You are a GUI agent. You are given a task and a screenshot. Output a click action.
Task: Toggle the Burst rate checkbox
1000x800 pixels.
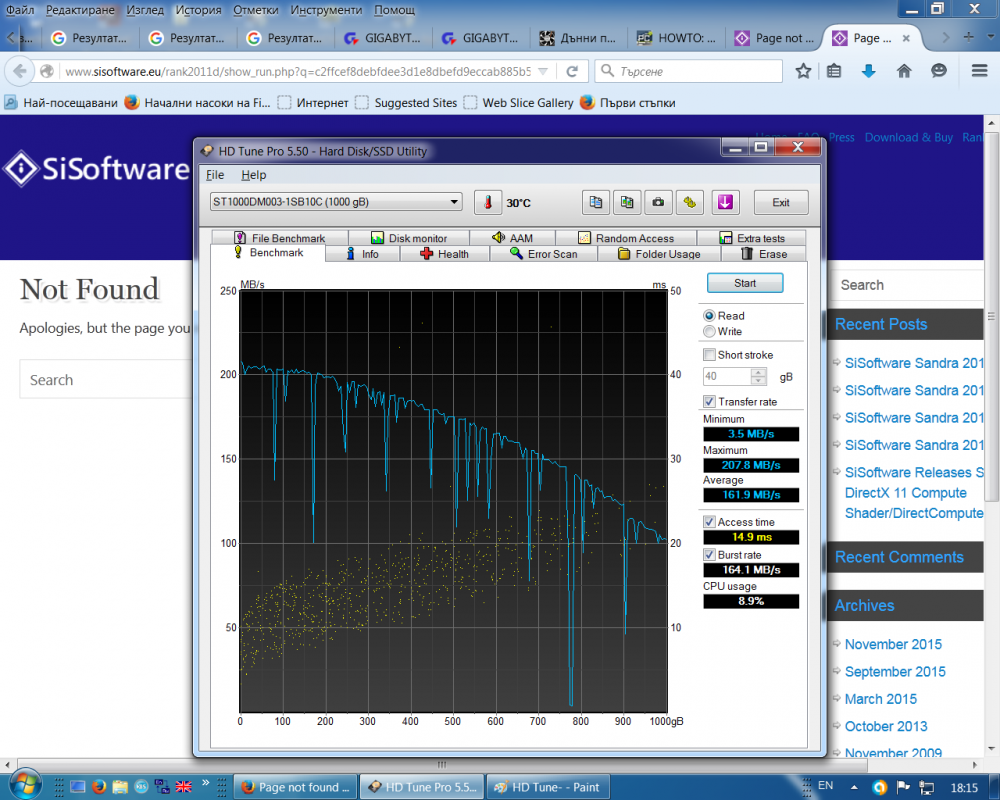(709, 554)
